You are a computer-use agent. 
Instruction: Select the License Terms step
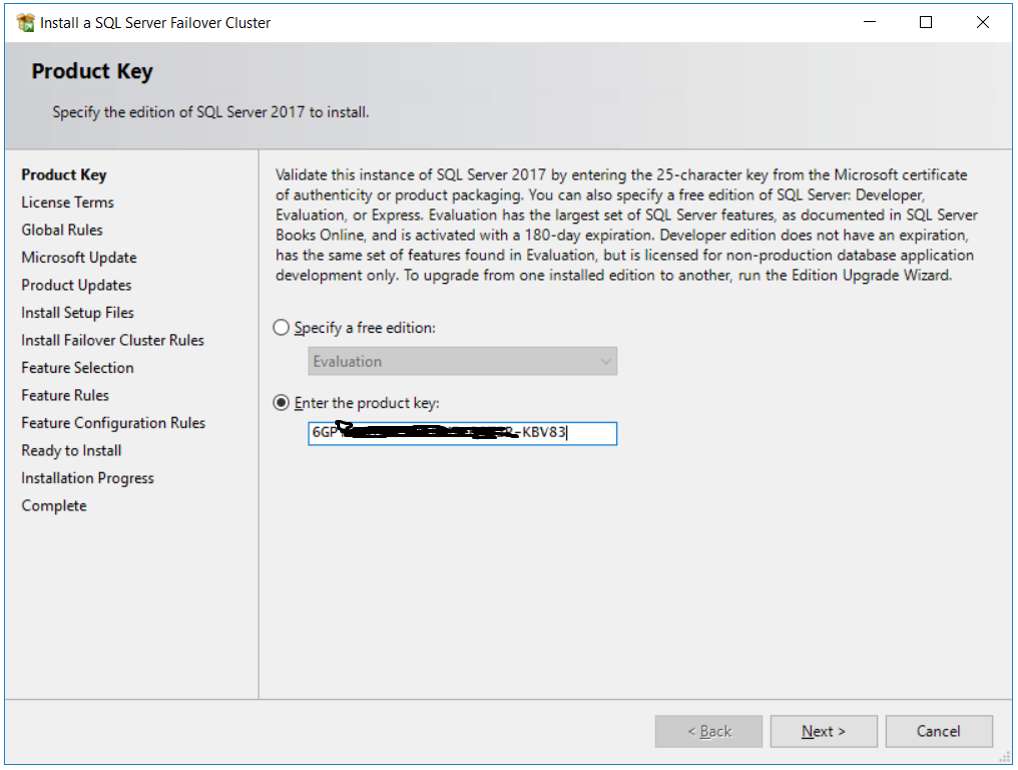(68, 203)
